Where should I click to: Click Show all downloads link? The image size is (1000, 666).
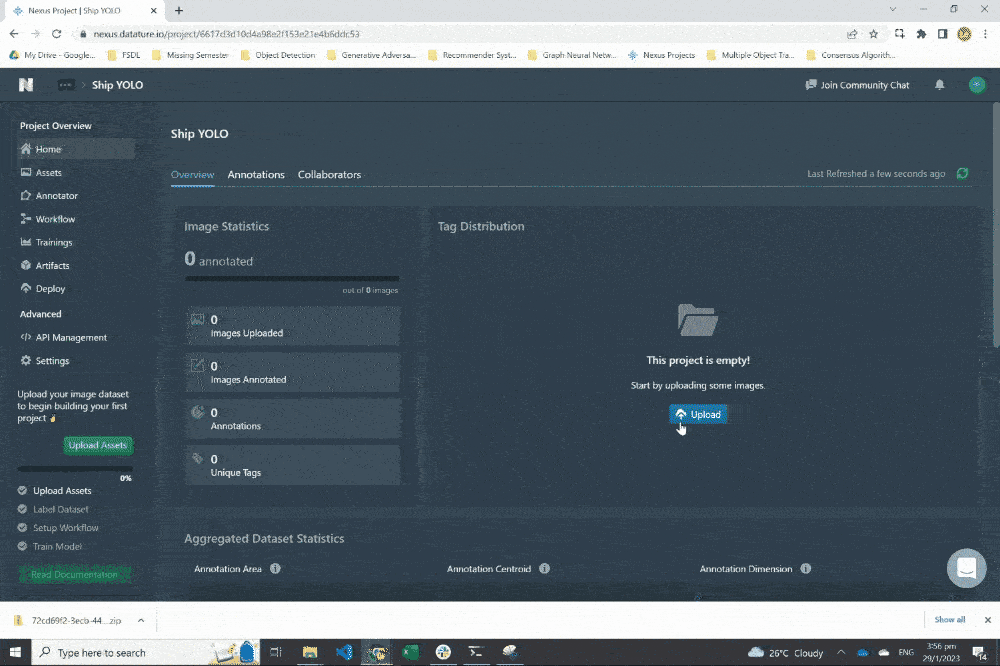(x=950, y=619)
